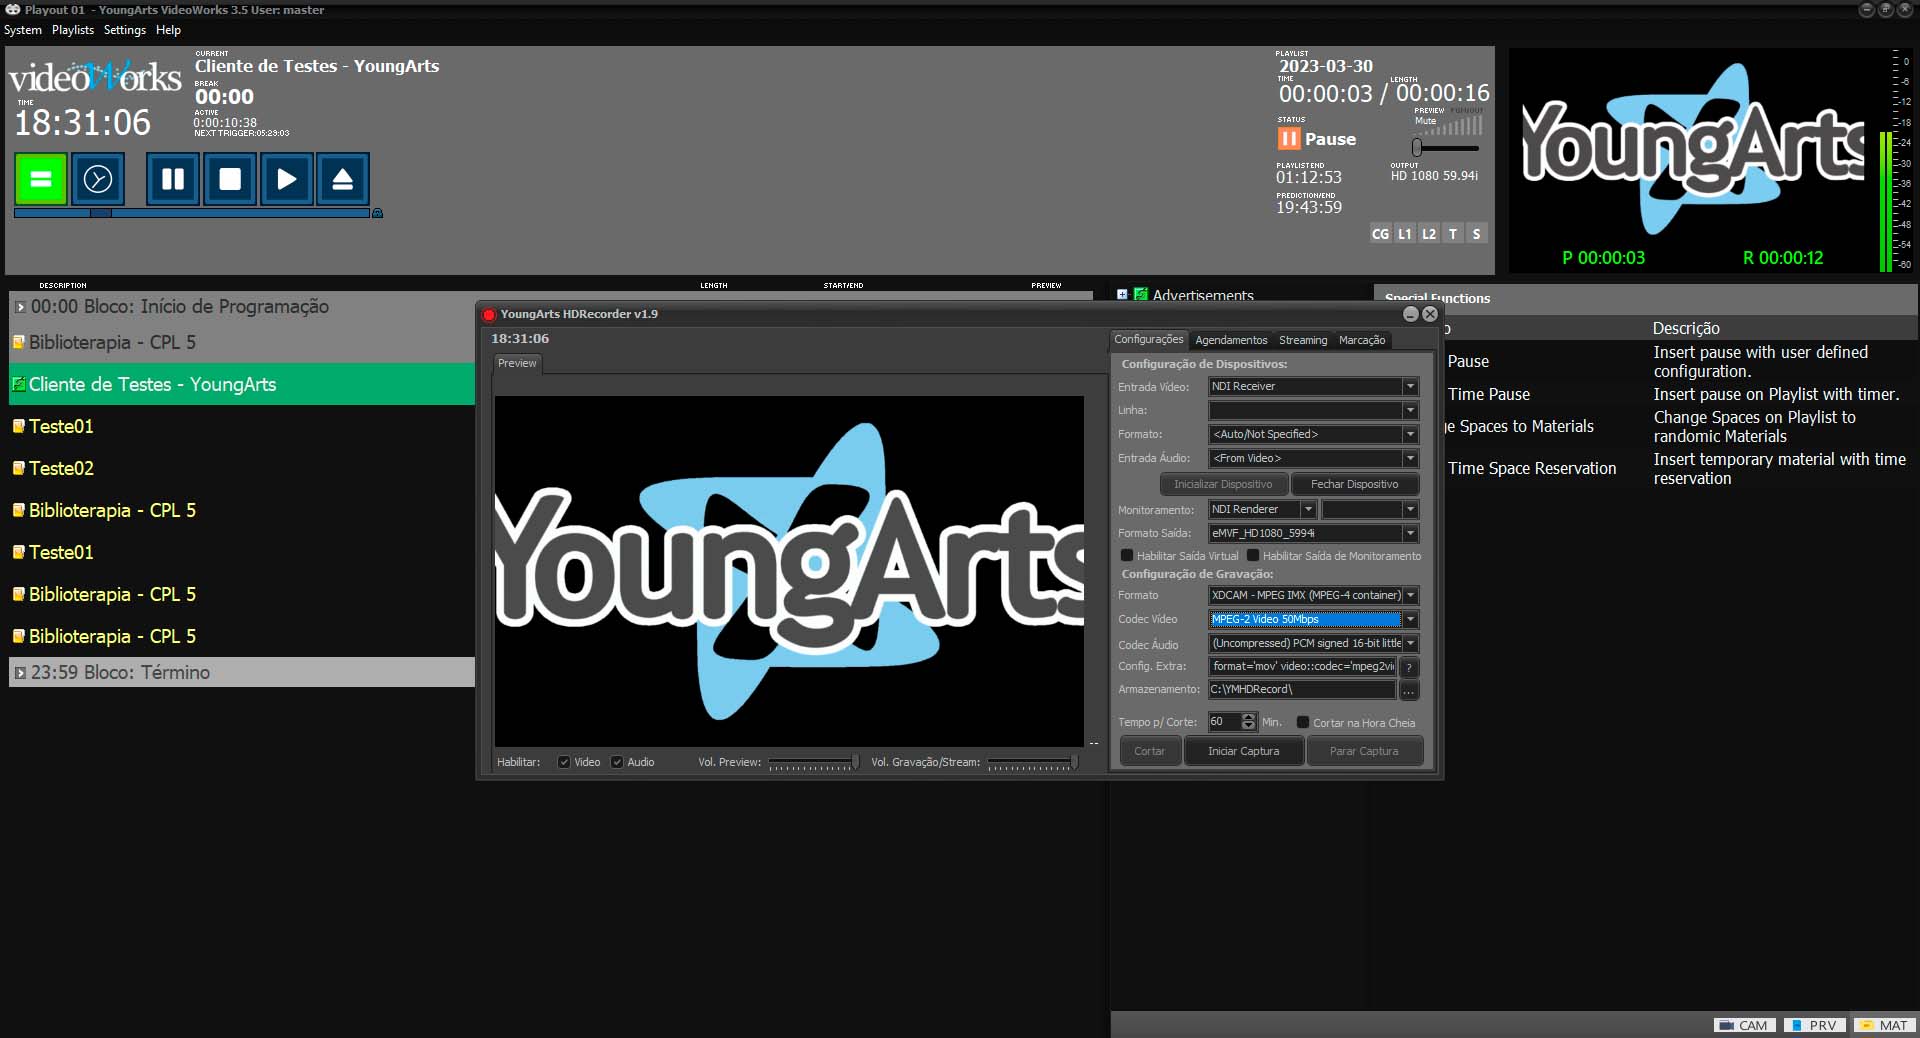
Task: Open the MAT panel via its icon
Action: (x=1884, y=1025)
